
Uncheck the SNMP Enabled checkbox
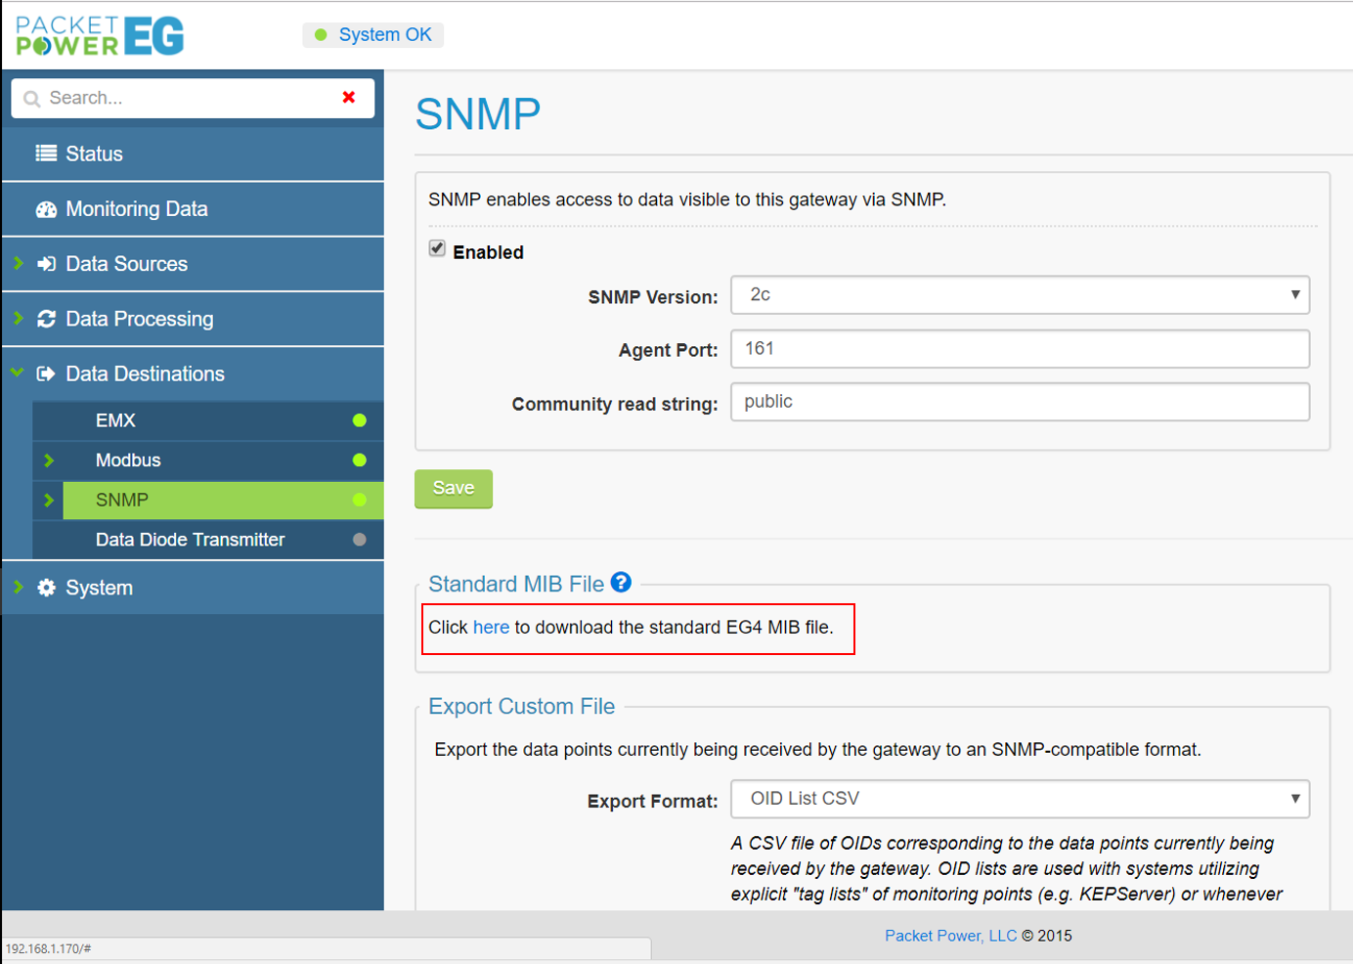pyautogui.click(x=437, y=249)
